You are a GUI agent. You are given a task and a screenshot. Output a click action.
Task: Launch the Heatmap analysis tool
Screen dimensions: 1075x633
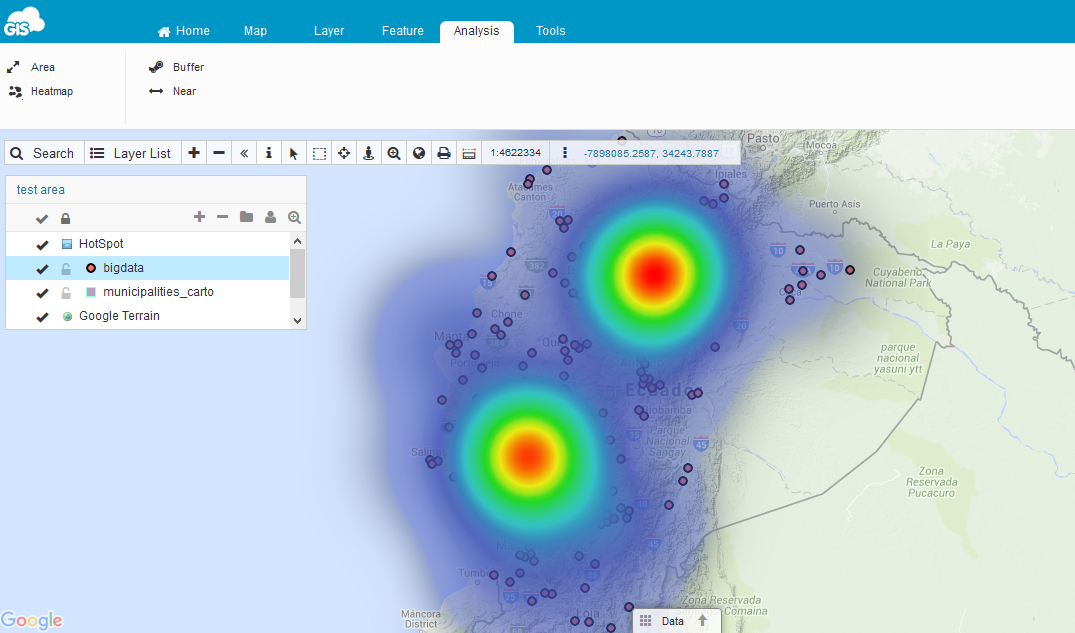click(40, 91)
